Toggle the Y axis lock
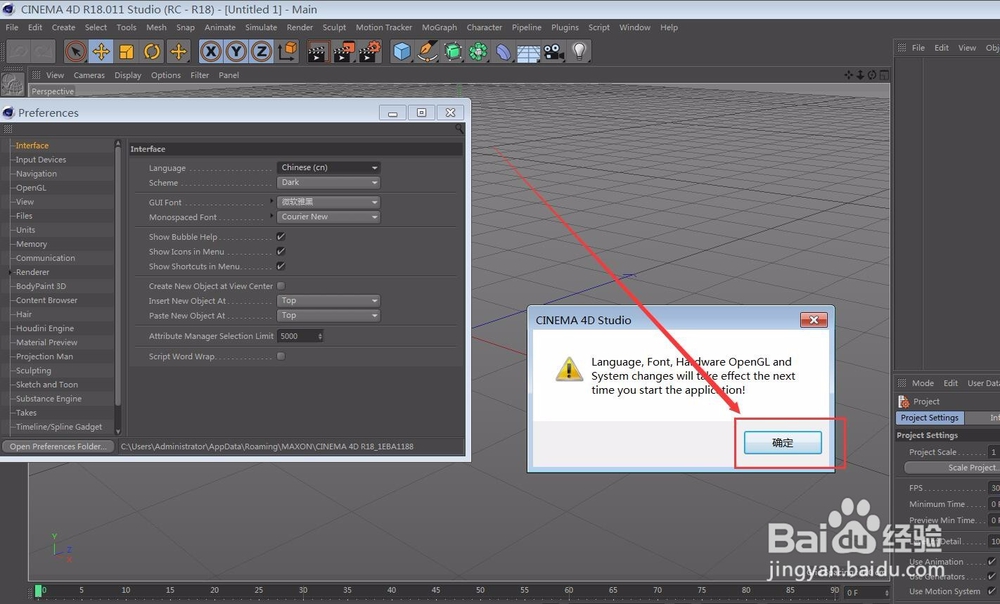Image resolution: width=1000 pixels, height=604 pixels. (x=237, y=52)
